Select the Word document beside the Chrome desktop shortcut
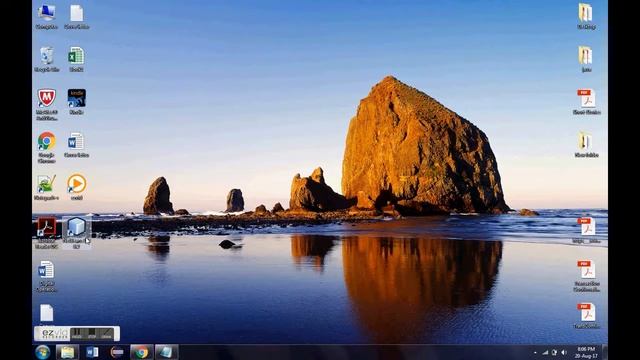Screen dimensions: 640x360 [76, 145]
